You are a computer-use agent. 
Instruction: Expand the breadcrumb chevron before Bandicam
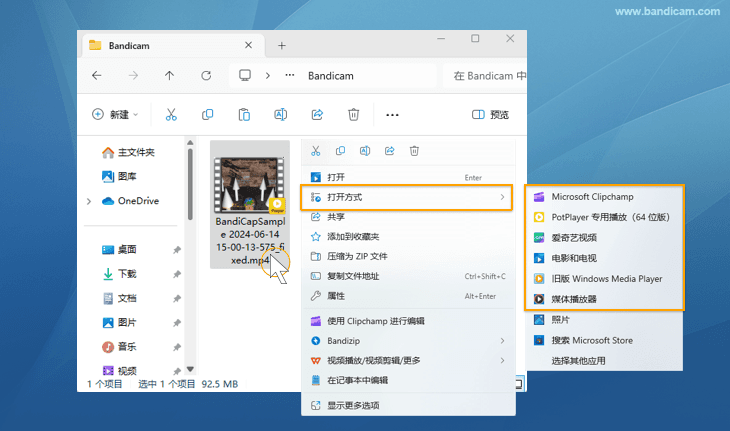268,75
